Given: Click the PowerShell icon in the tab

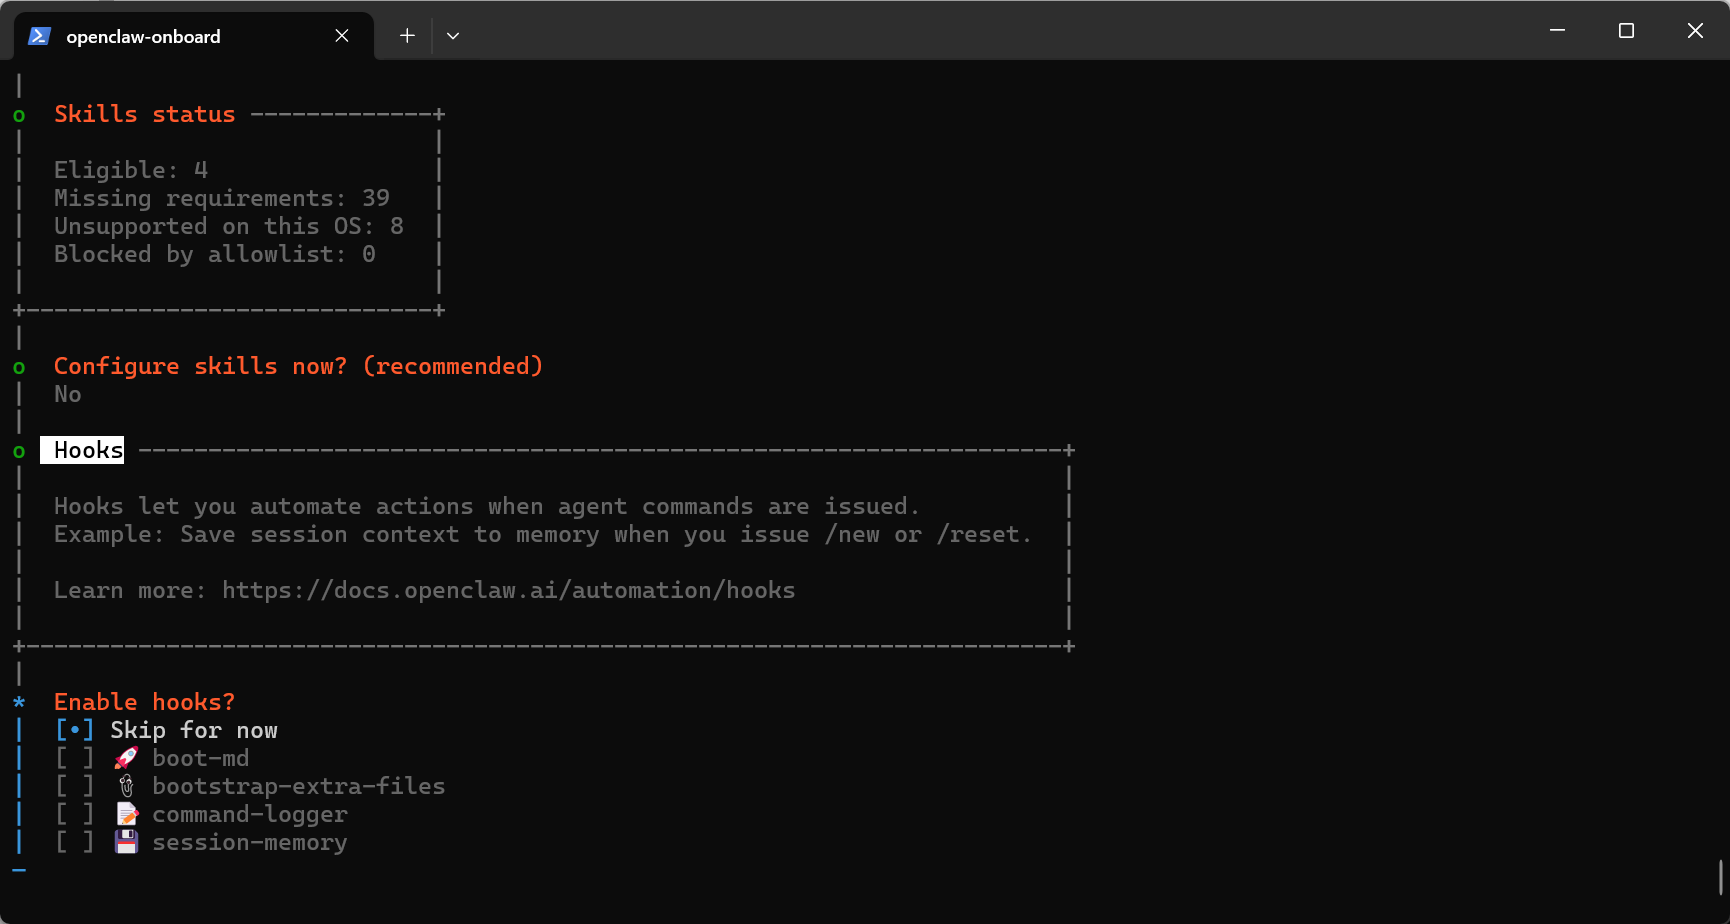Looking at the screenshot, I should (39, 36).
